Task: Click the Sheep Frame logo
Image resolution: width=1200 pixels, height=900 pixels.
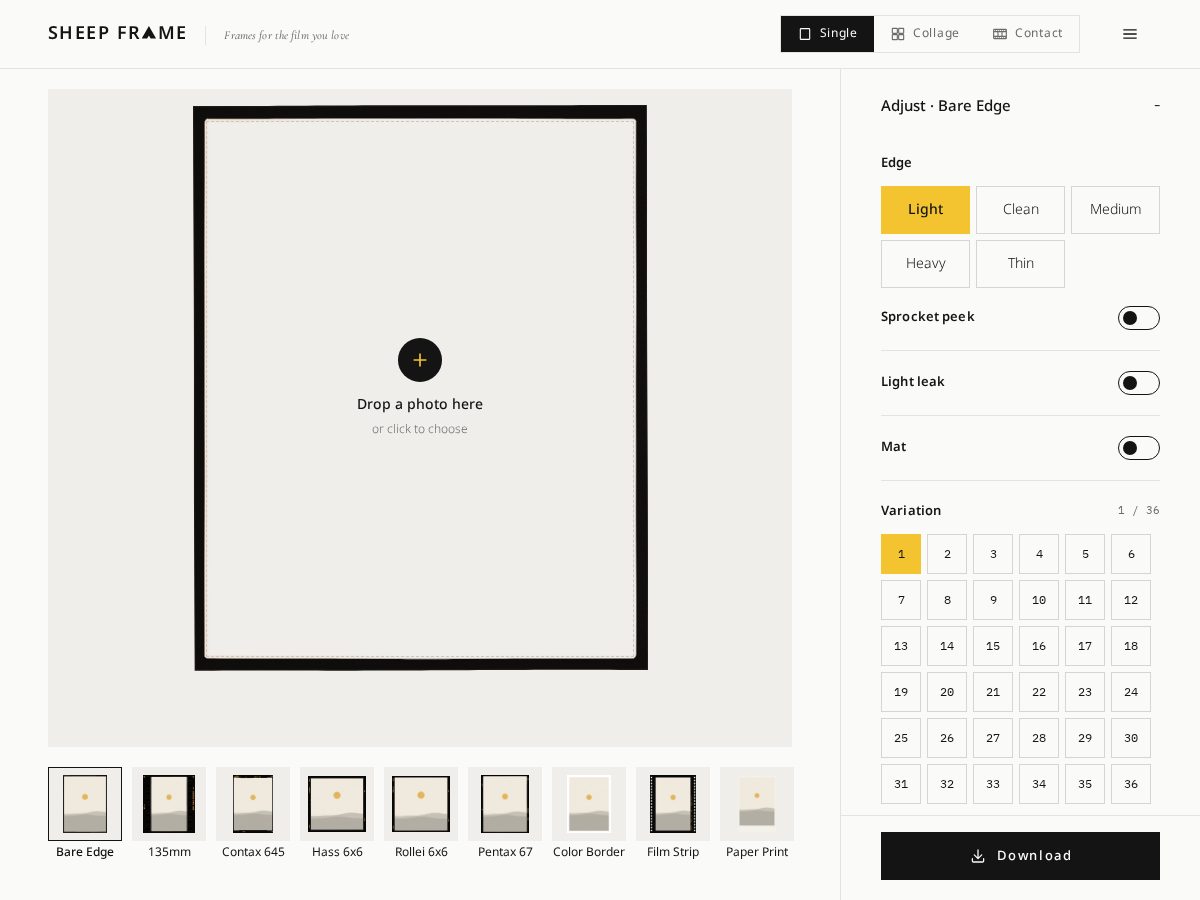Action: (x=117, y=33)
